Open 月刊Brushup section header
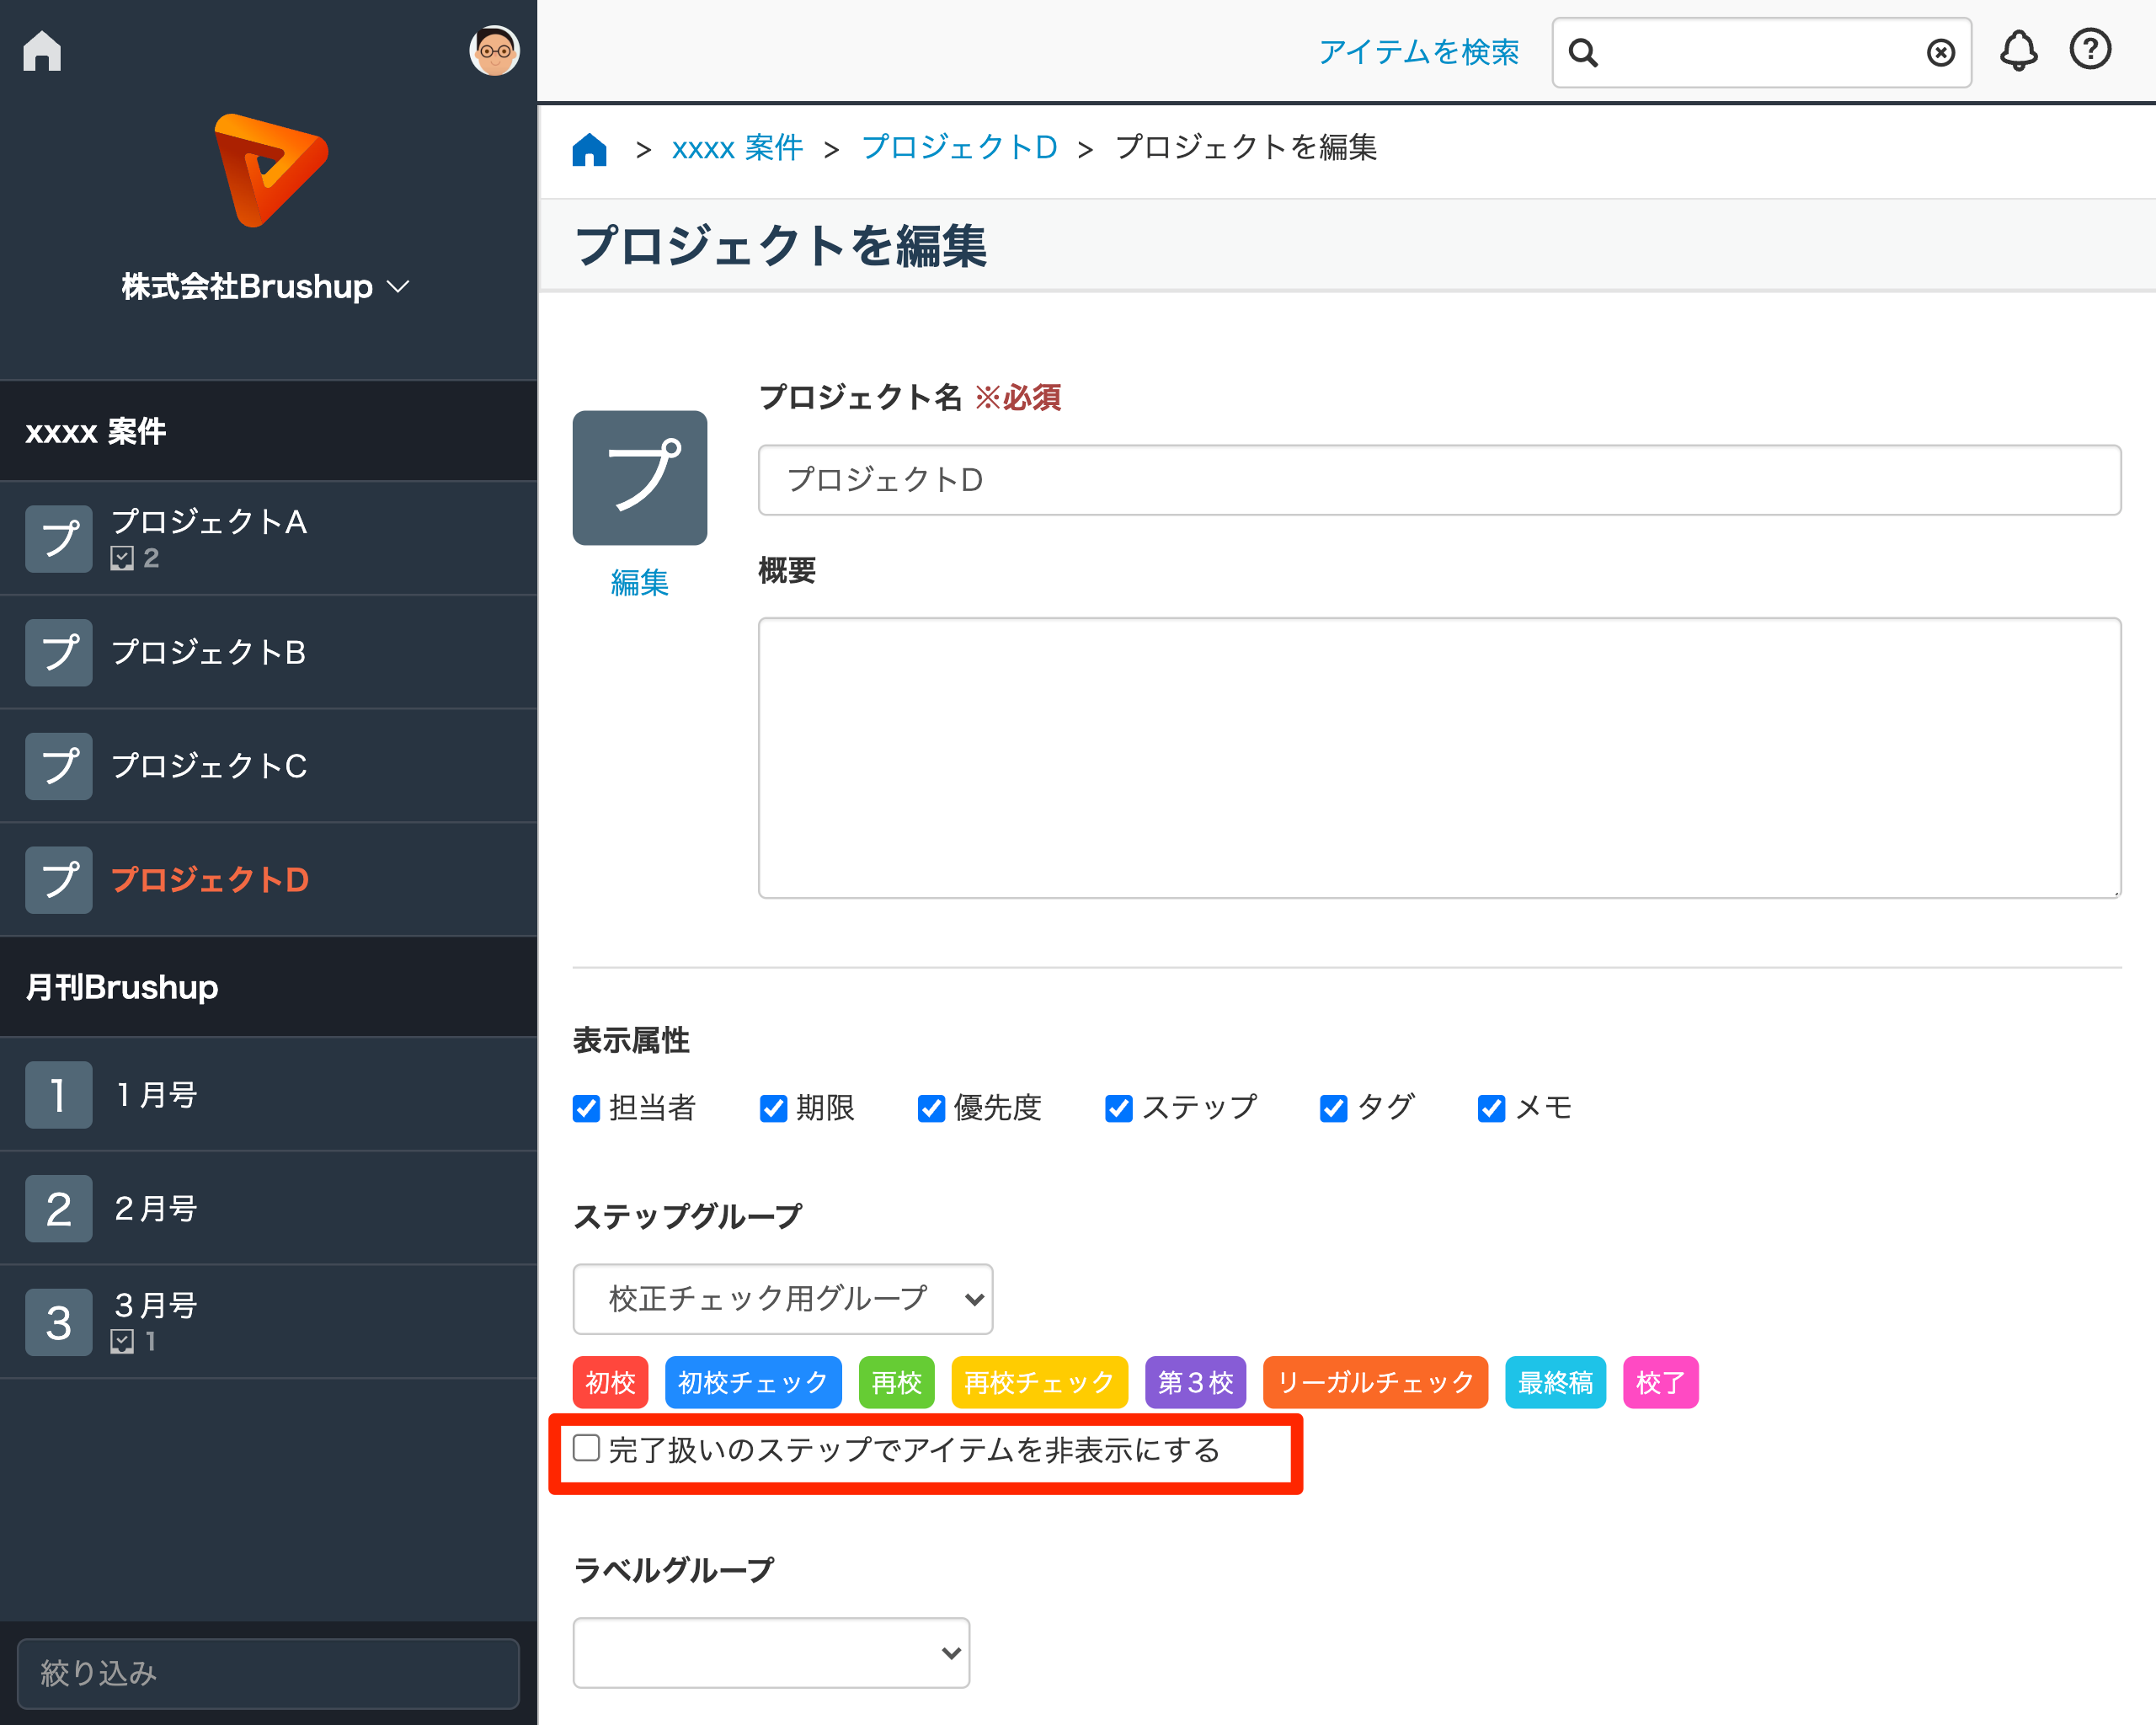 (121, 987)
